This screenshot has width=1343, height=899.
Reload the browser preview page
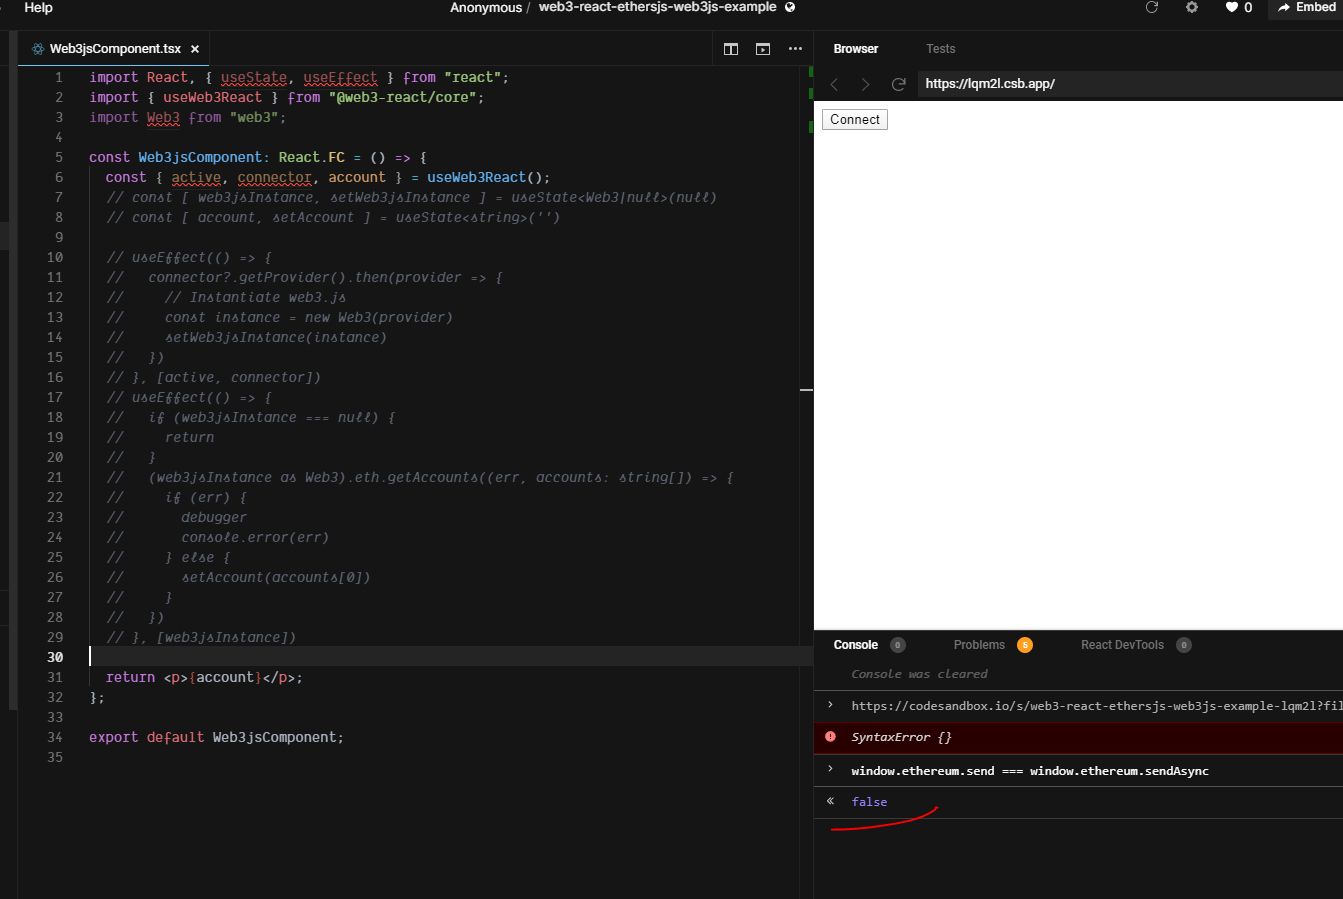click(897, 84)
